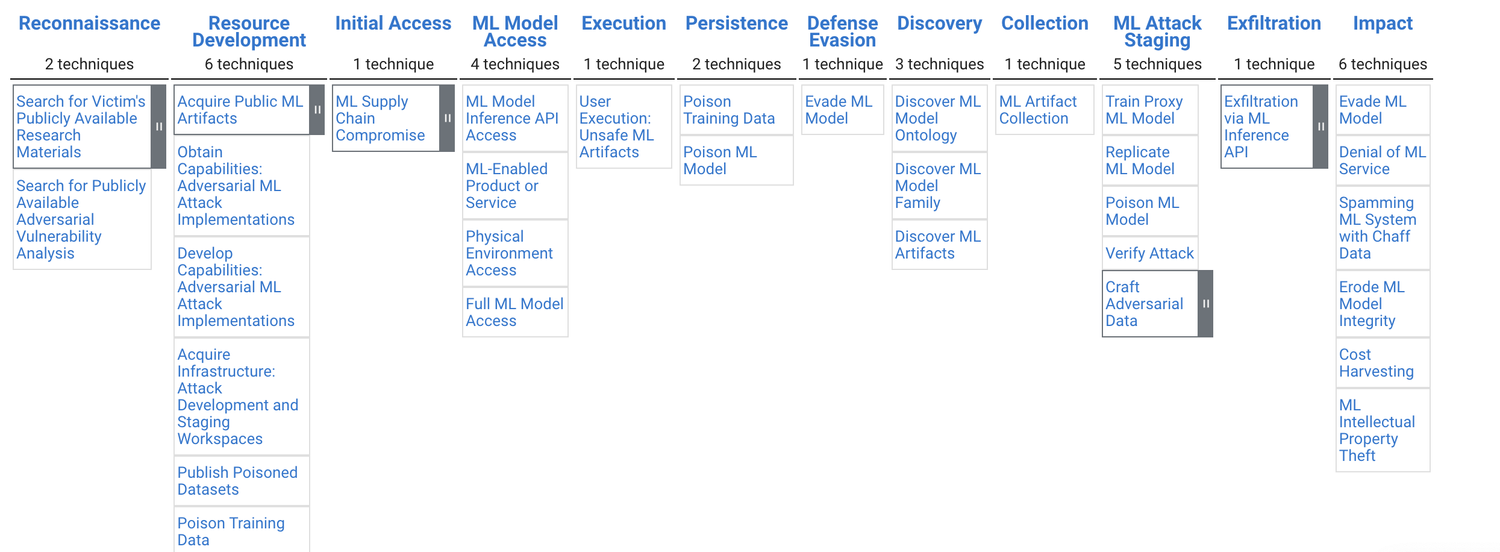Open the Resource Development tactic heading
1500x552 pixels.
click(x=249, y=32)
